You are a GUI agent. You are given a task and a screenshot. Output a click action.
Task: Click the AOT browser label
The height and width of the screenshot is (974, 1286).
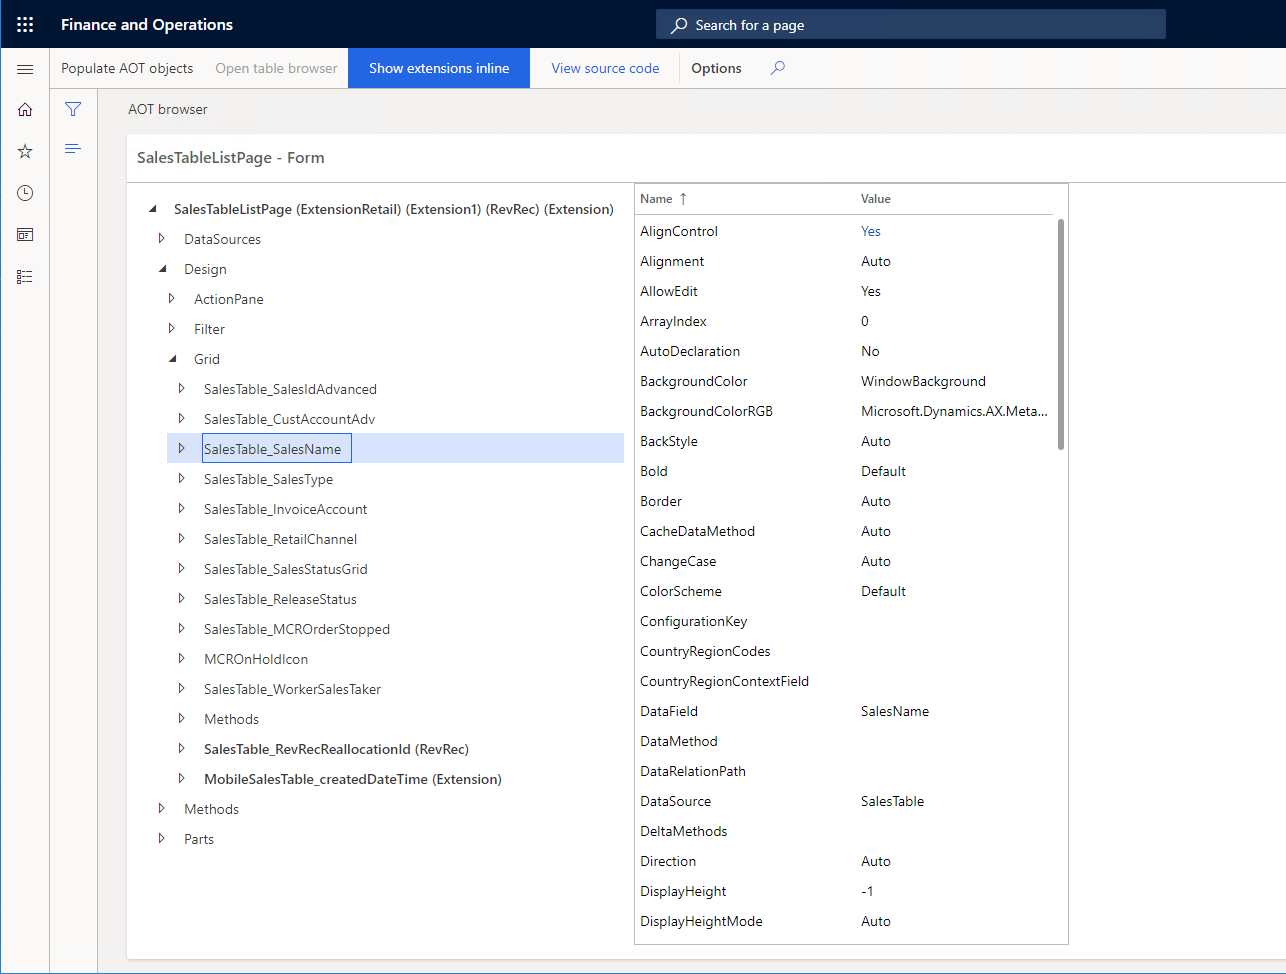[168, 109]
